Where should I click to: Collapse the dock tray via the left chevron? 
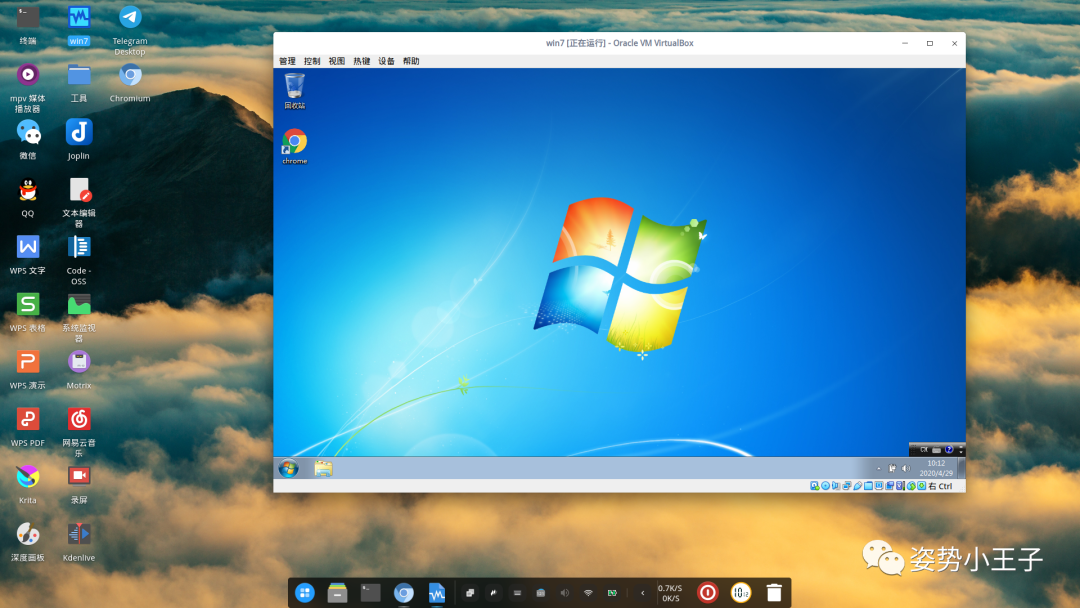tap(641, 592)
